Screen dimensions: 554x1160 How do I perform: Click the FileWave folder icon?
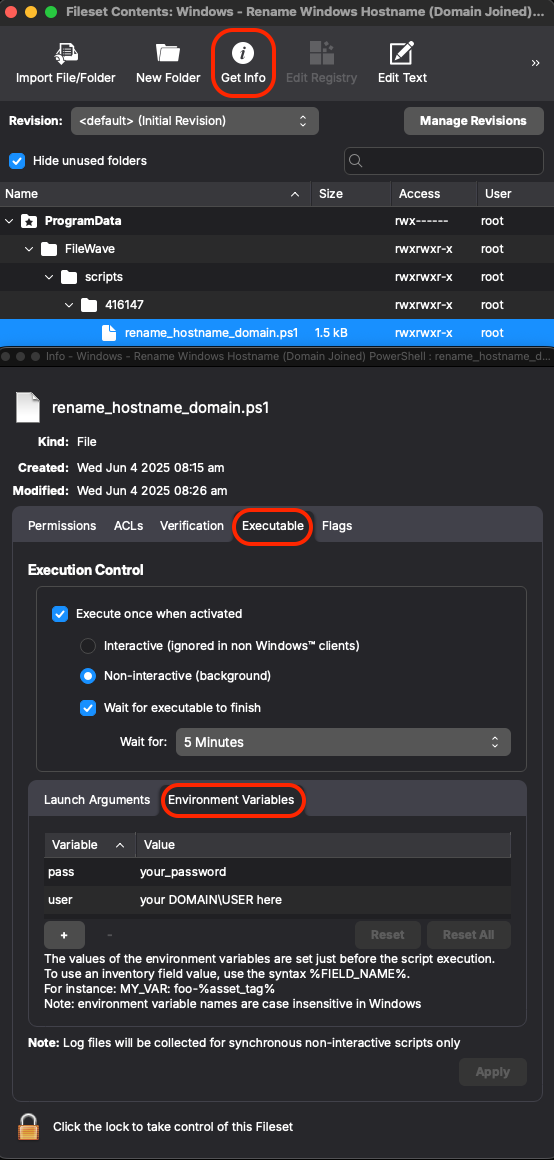(49, 249)
